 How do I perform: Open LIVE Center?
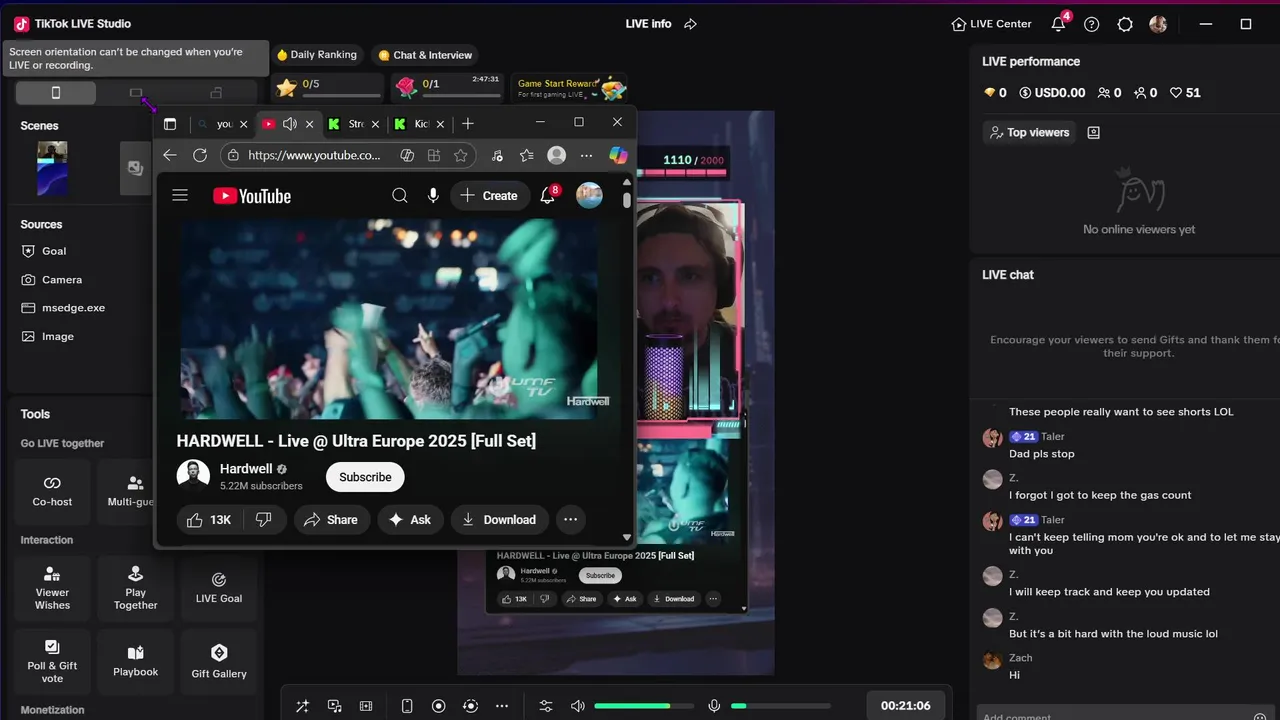tap(992, 24)
